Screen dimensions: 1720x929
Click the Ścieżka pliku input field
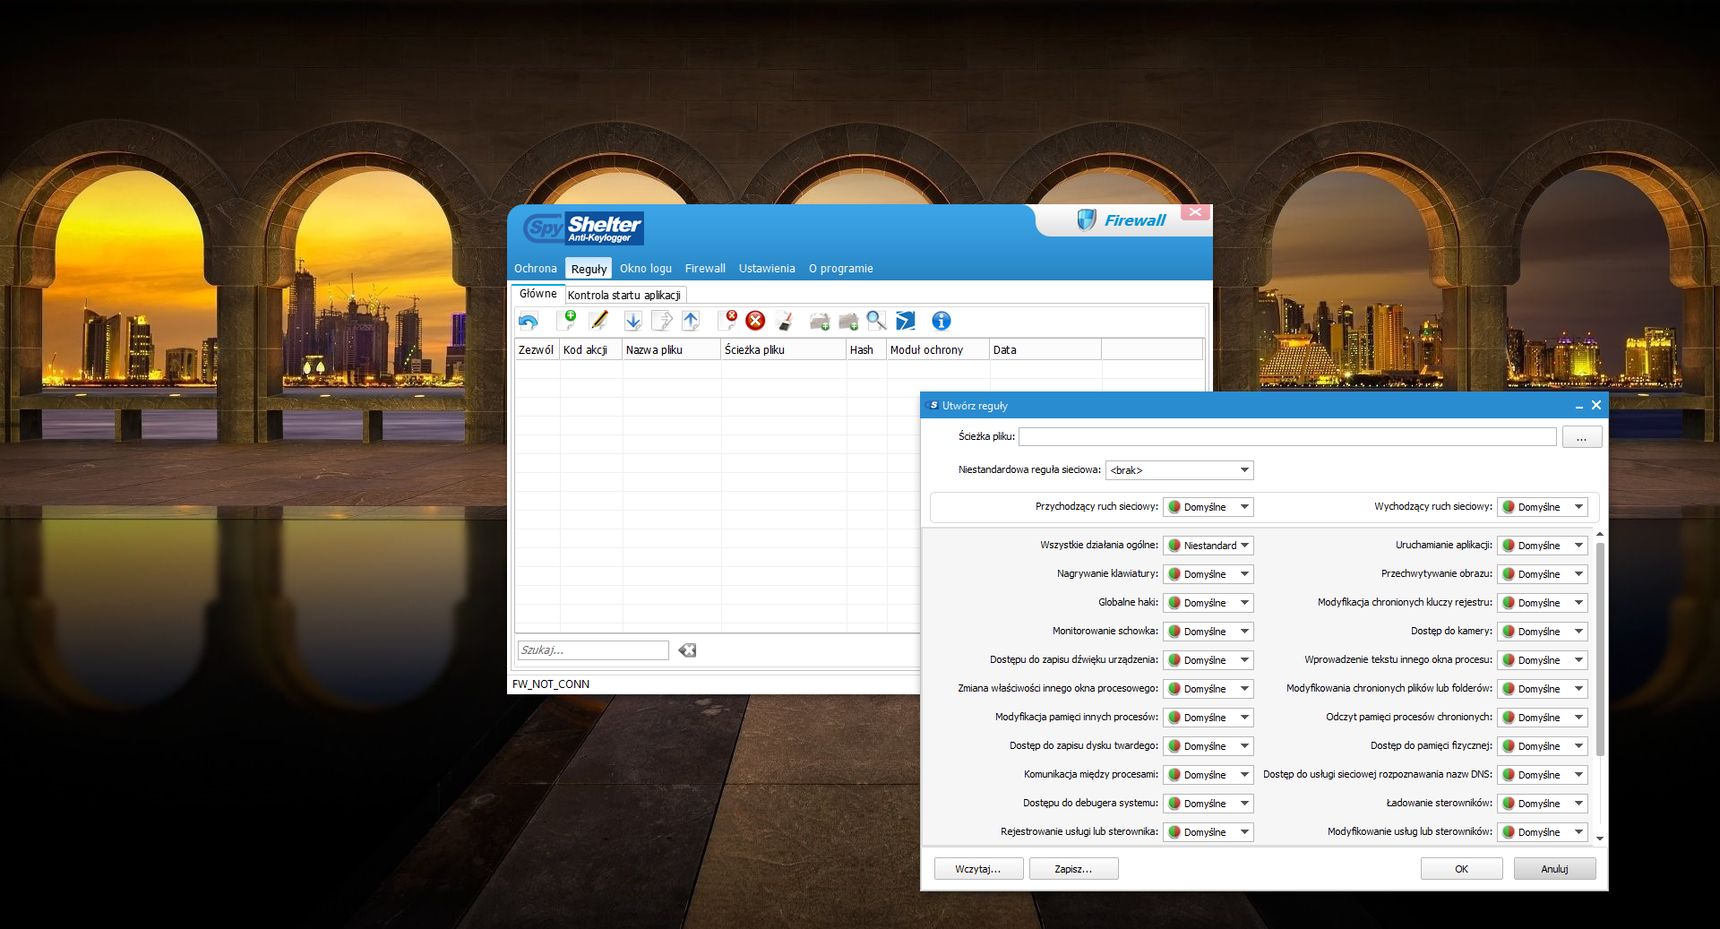(1287, 437)
